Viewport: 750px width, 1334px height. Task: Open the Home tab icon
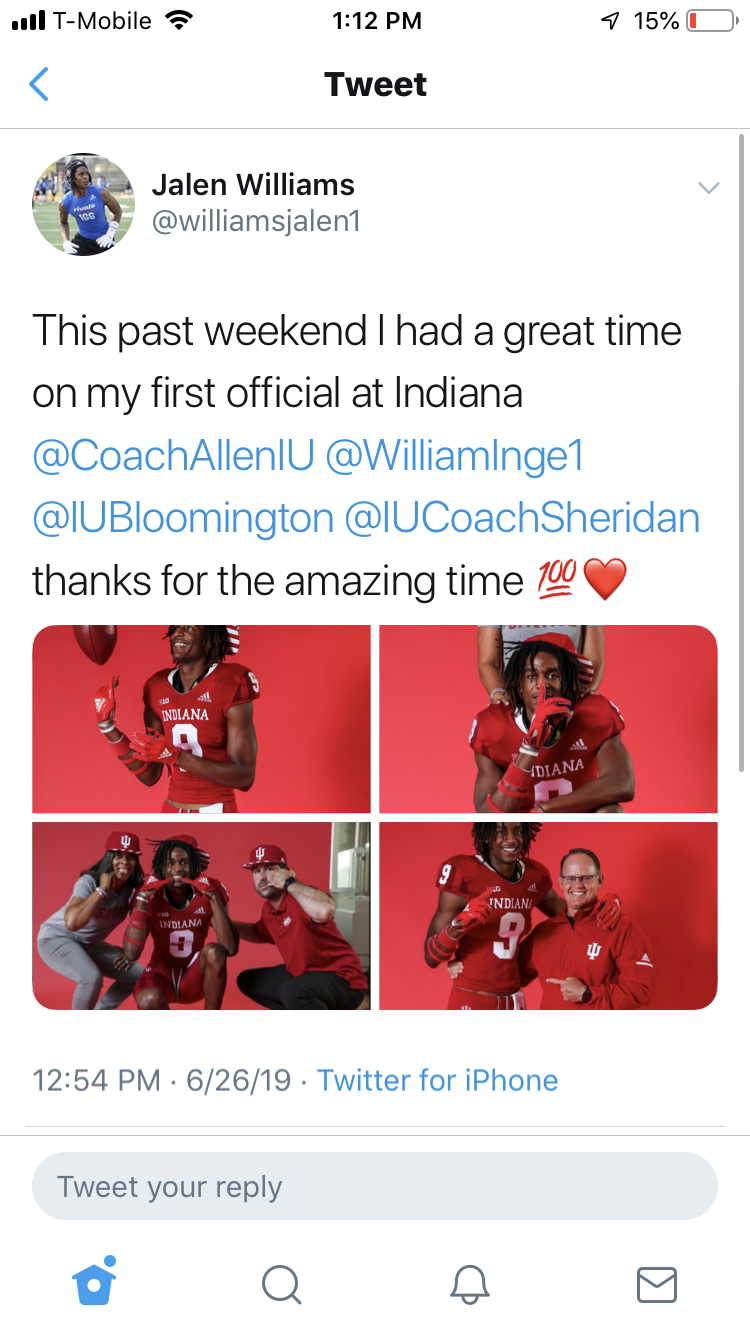[94, 1282]
